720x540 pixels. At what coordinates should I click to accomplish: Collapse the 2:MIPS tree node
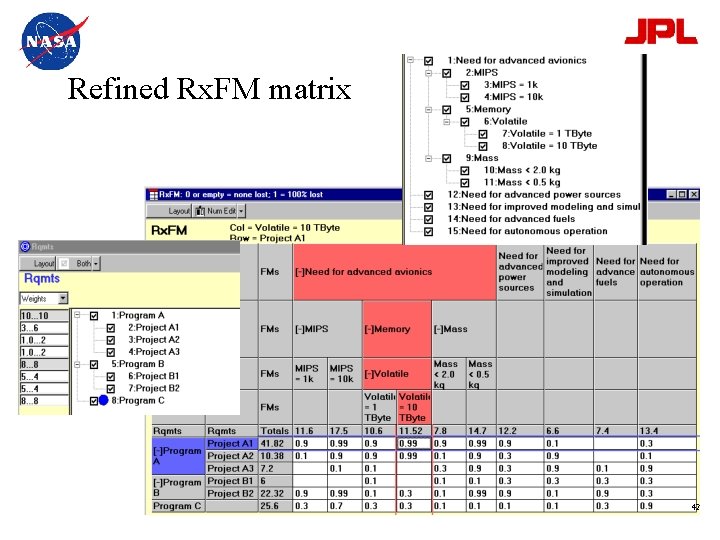click(x=428, y=73)
